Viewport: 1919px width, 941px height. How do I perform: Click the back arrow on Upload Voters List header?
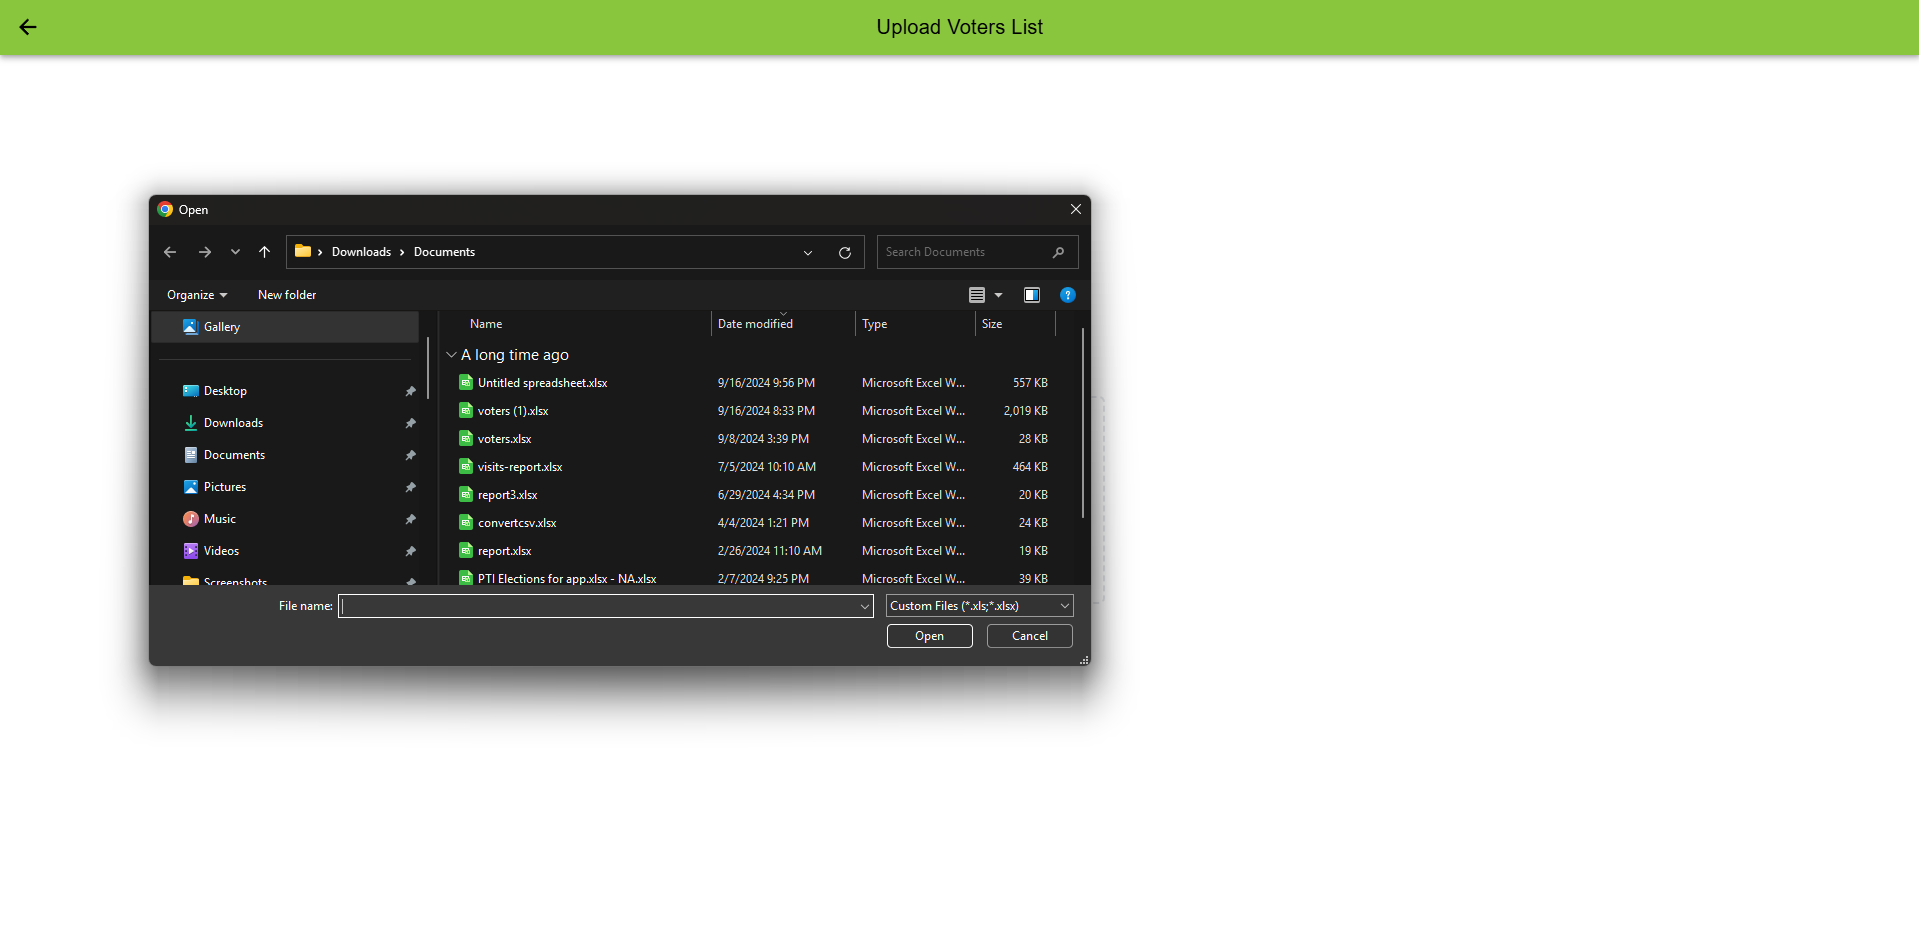pos(27,27)
